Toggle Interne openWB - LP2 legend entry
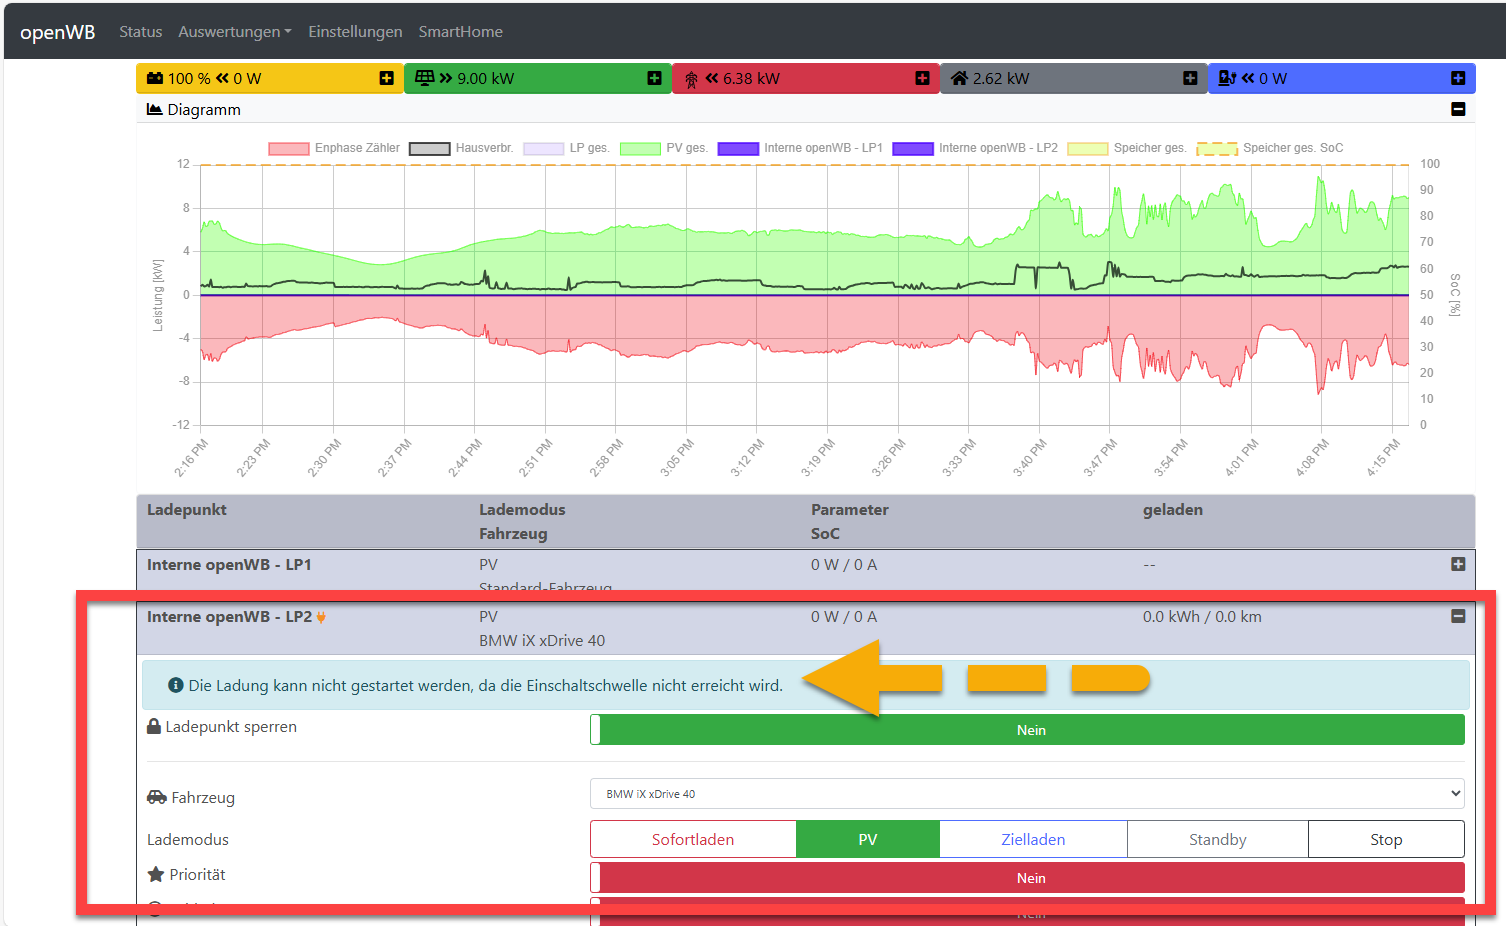This screenshot has width=1506, height=926. tap(975, 148)
